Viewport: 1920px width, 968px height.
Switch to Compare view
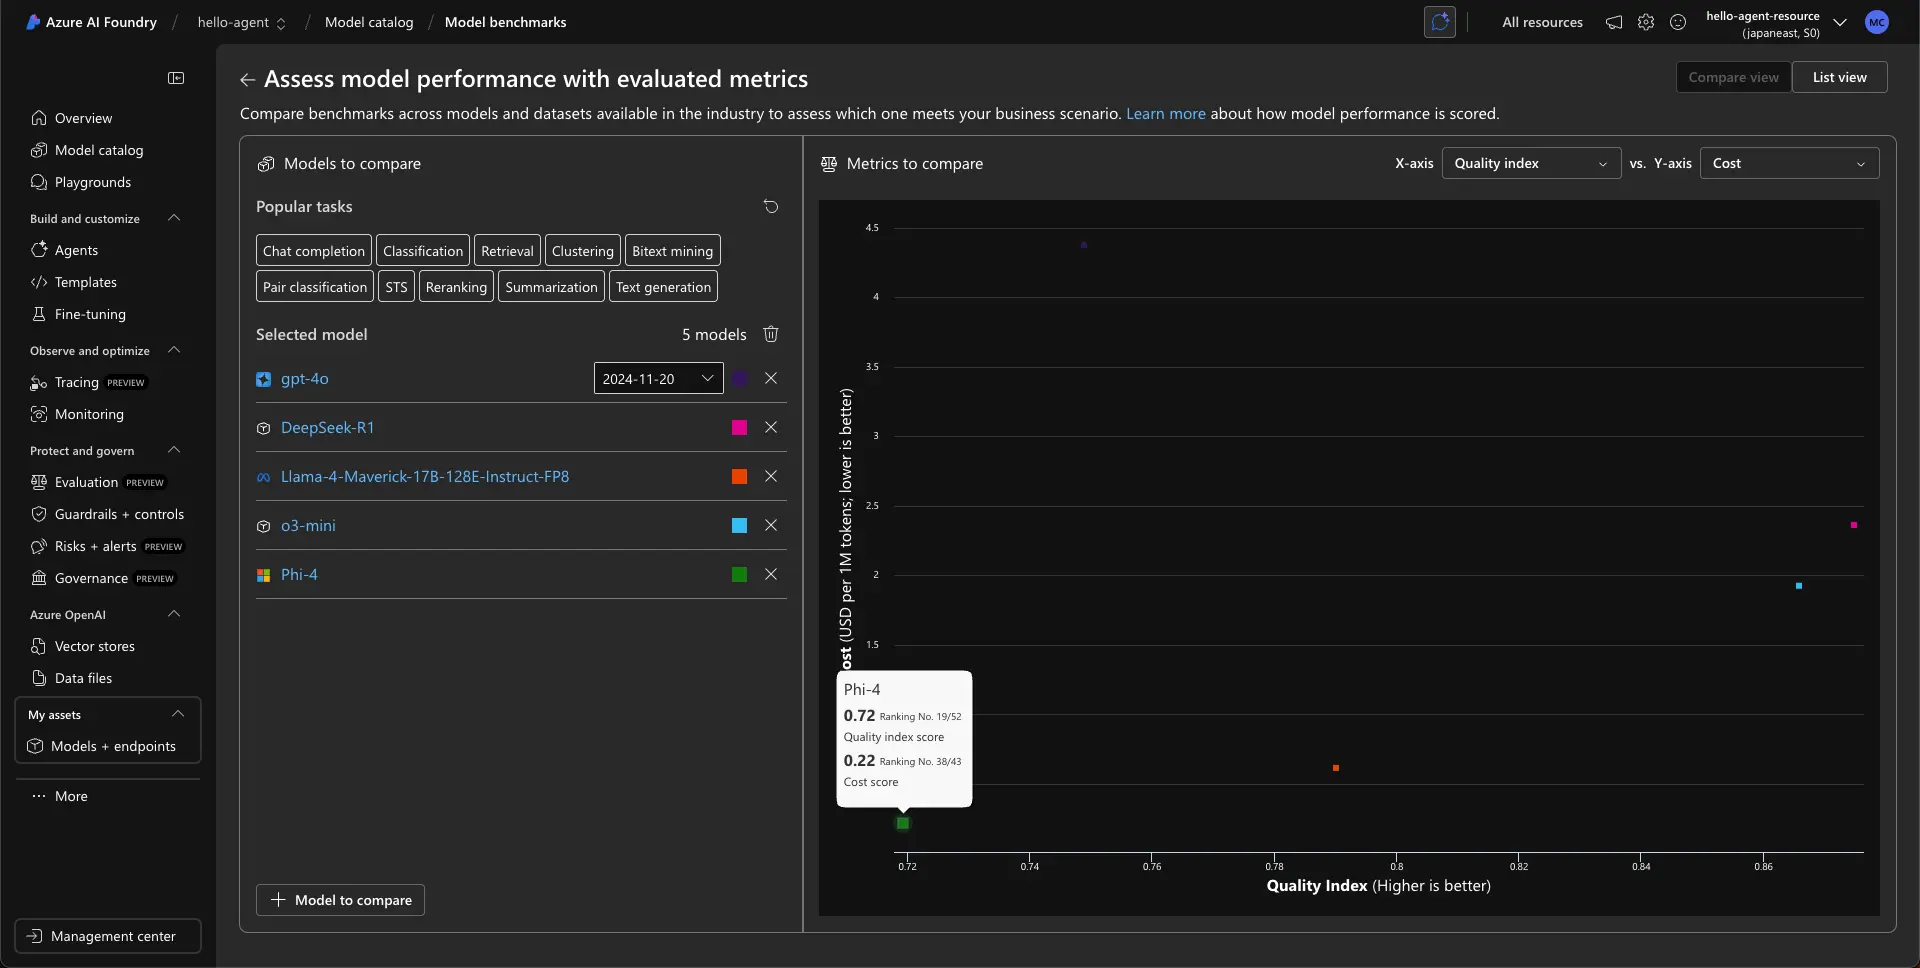1733,77
